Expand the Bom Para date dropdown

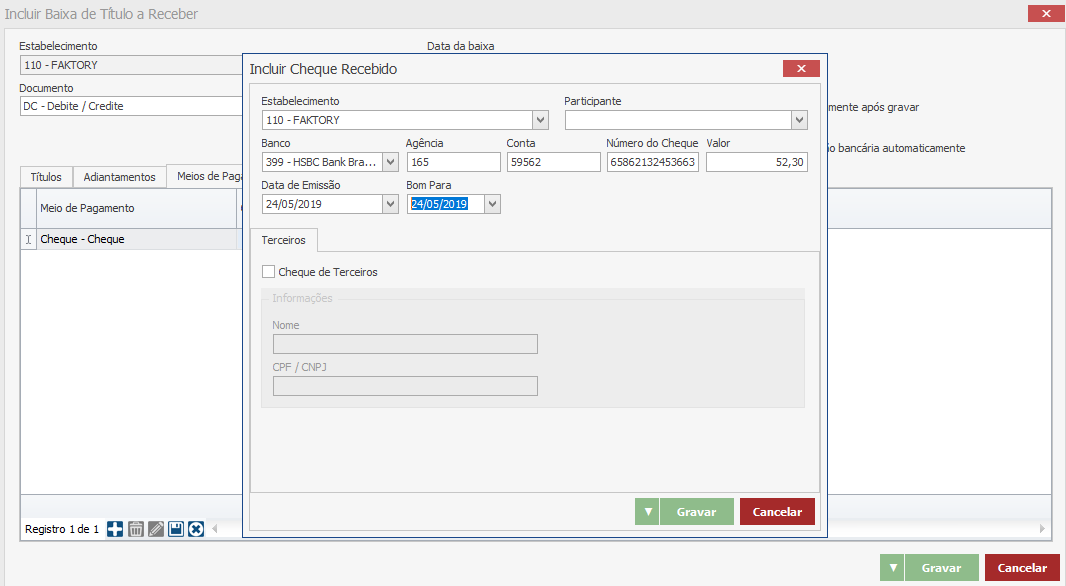coord(492,204)
